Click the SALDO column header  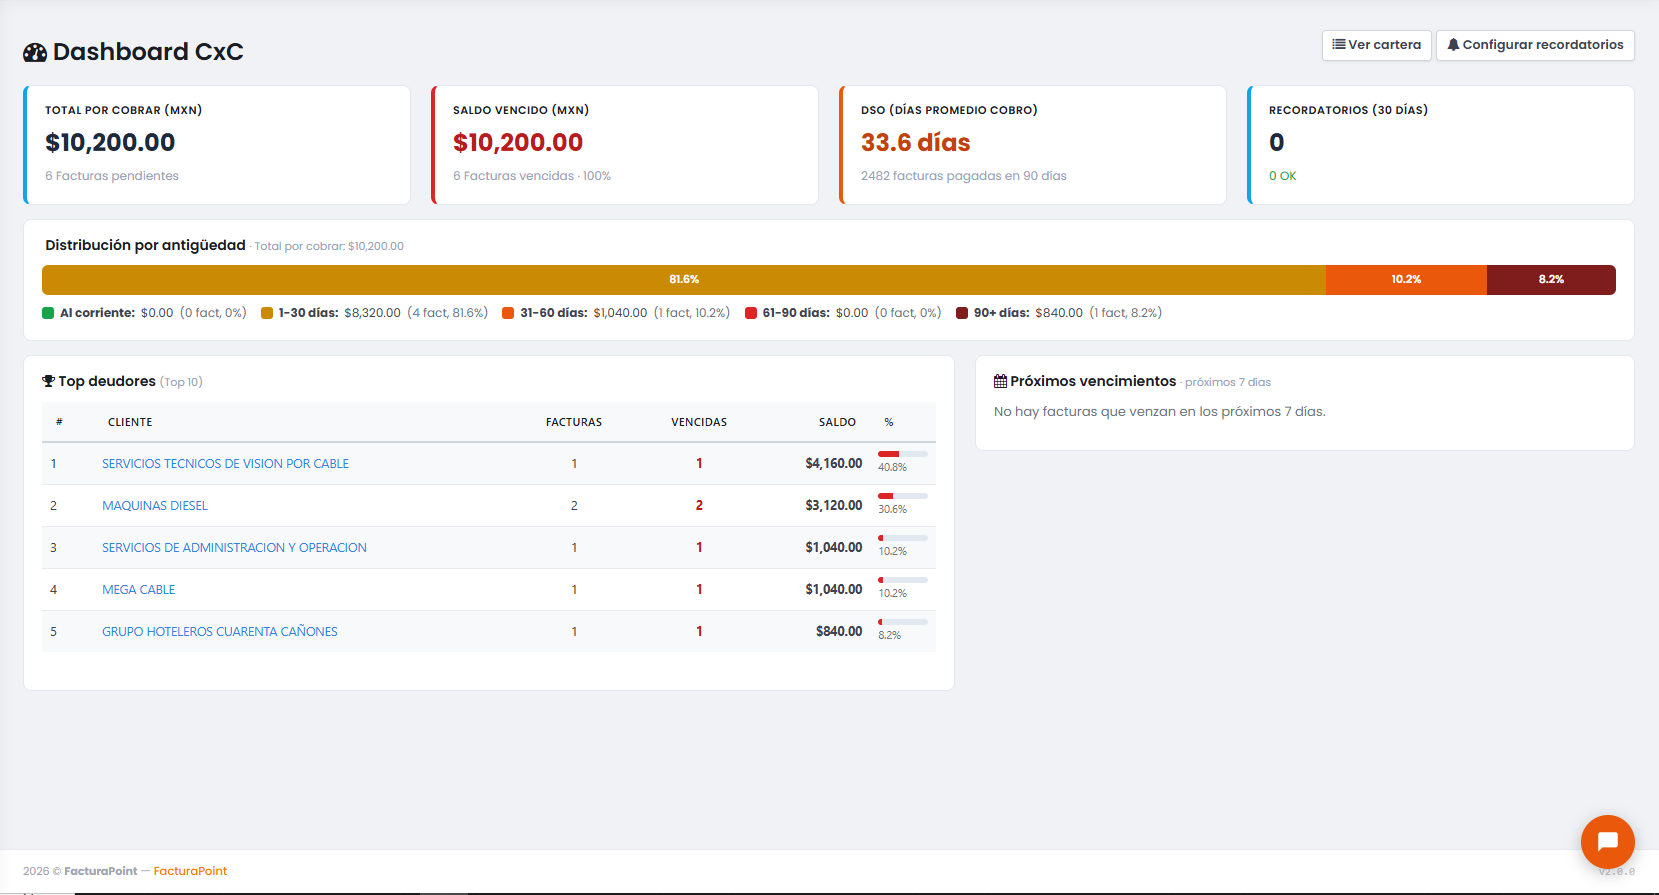(837, 422)
